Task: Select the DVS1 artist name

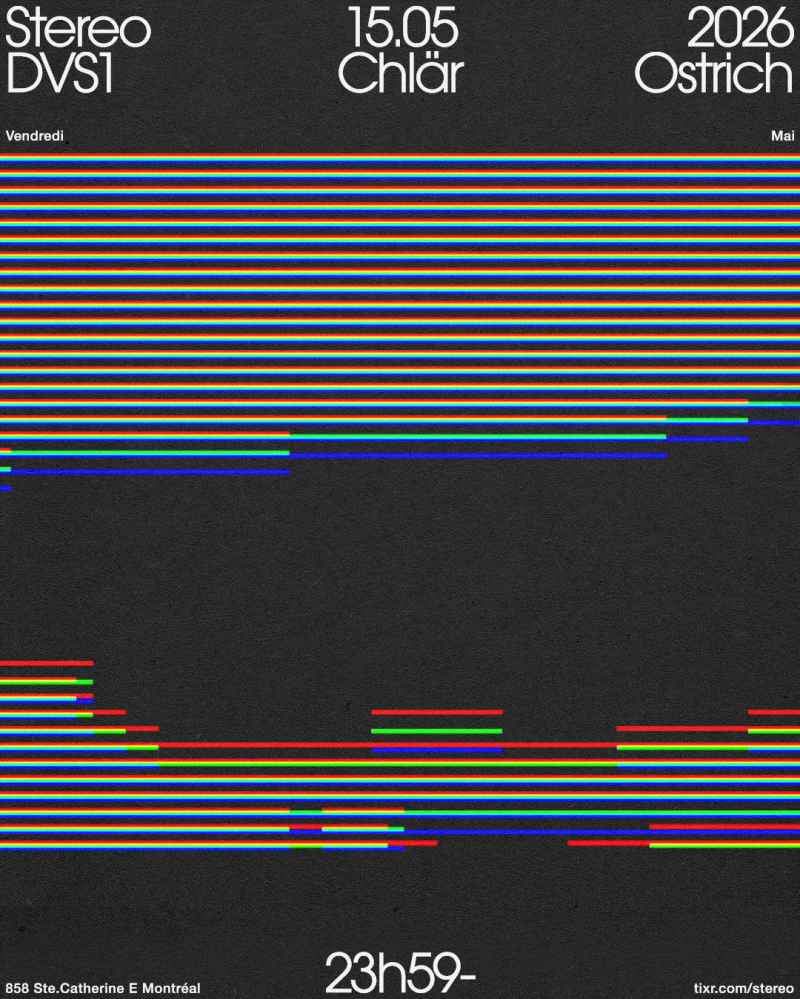Action: coord(59,75)
